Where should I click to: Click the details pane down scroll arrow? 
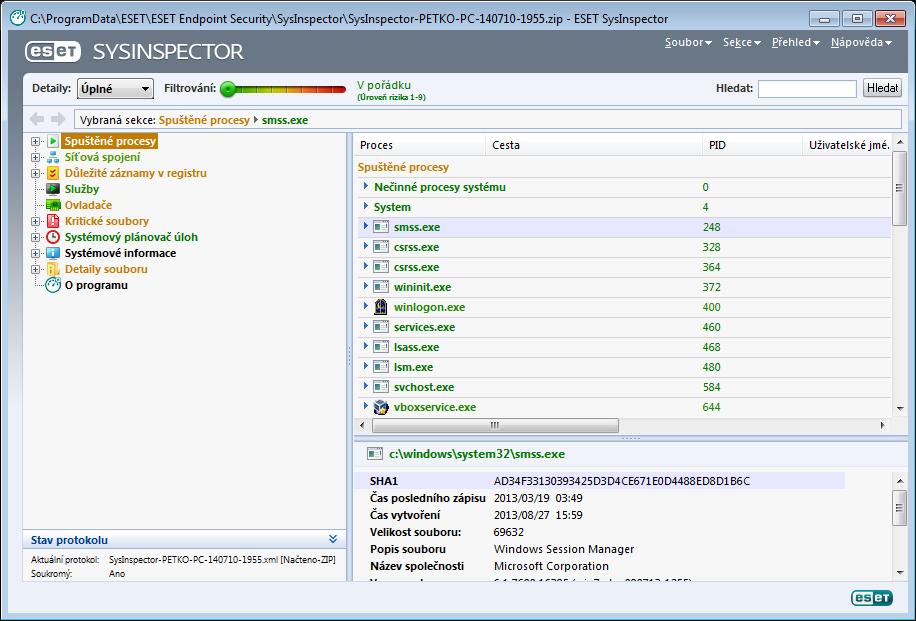click(x=900, y=573)
